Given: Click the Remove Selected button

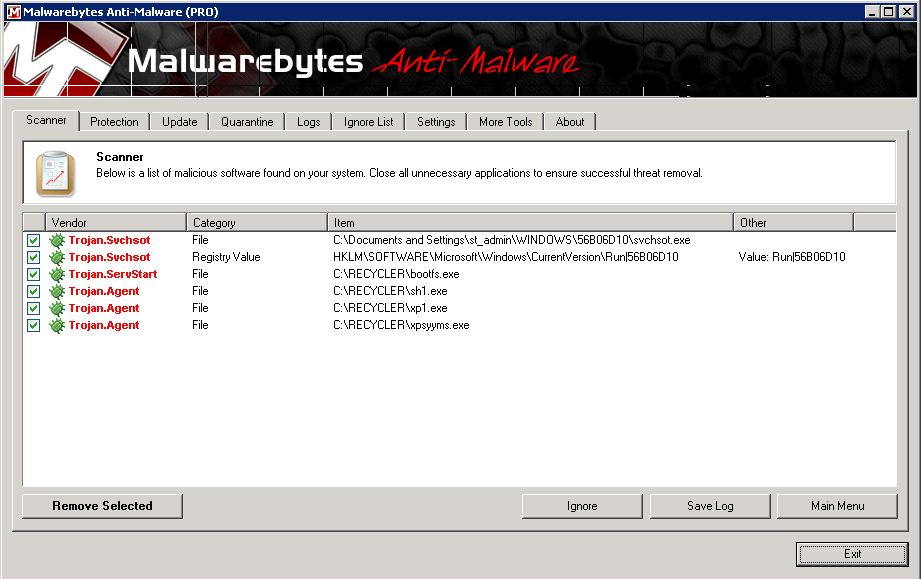Looking at the screenshot, I should (102, 506).
